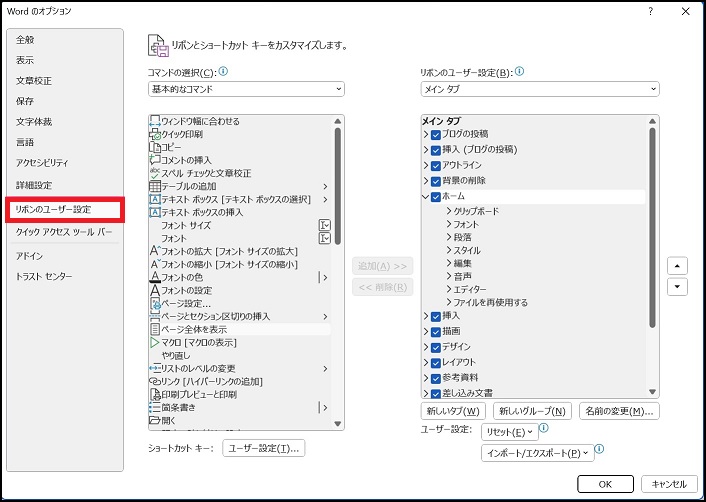Uncheck the ブログの投稿 tab checkbox
The width and height of the screenshot is (706, 502).
pyautogui.click(x=435, y=135)
